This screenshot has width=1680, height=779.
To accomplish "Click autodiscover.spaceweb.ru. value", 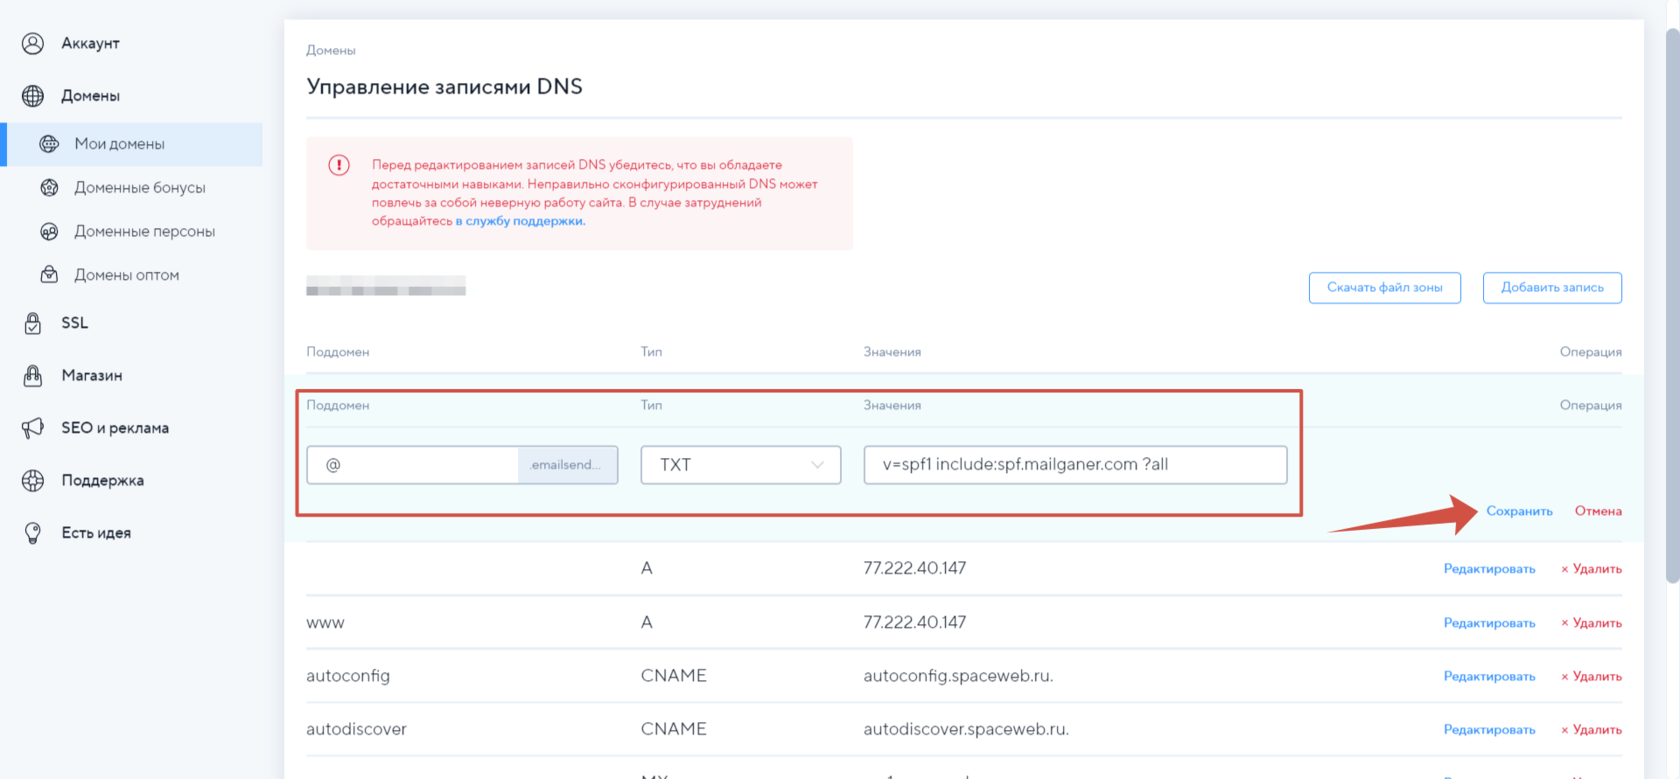I will pyautogui.click(x=966, y=729).
